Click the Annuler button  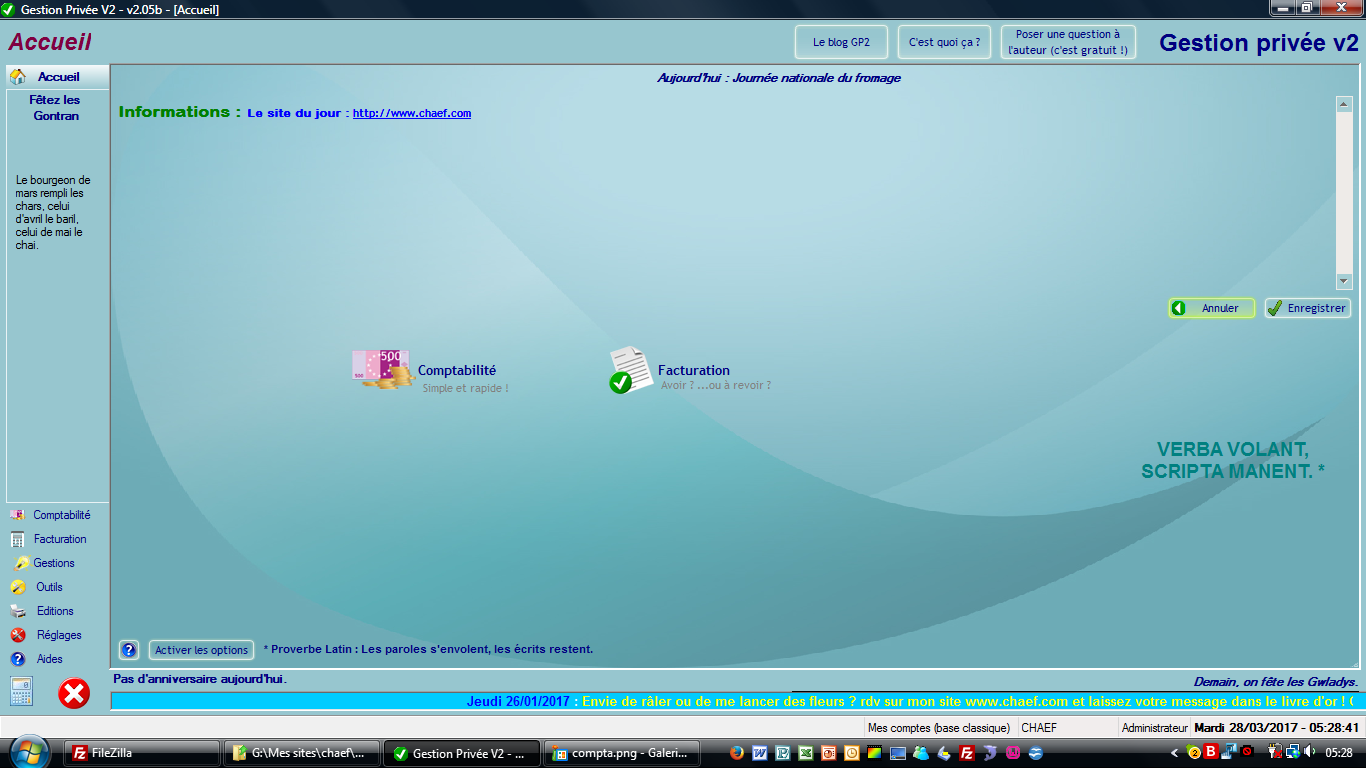tap(1212, 308)
